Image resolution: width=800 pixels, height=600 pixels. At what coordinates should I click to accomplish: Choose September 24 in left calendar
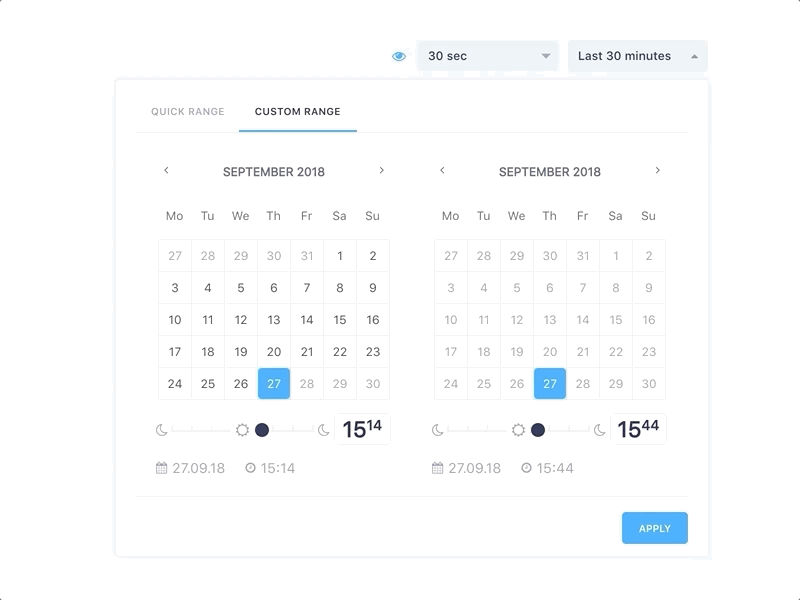coord(175,384)
